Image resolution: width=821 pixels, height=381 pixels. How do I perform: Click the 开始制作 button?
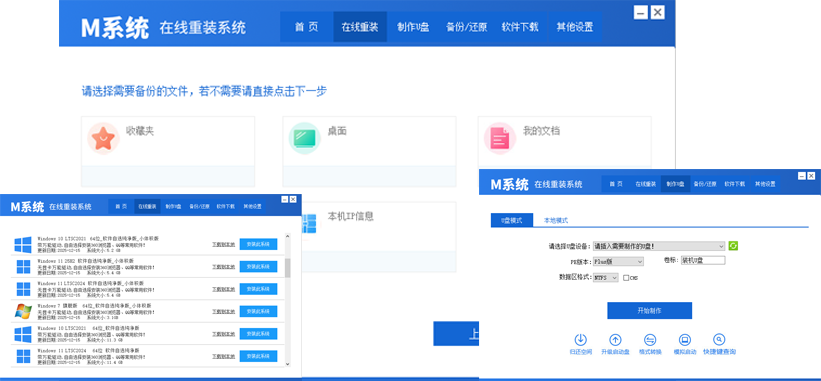(x=649, y=310)
